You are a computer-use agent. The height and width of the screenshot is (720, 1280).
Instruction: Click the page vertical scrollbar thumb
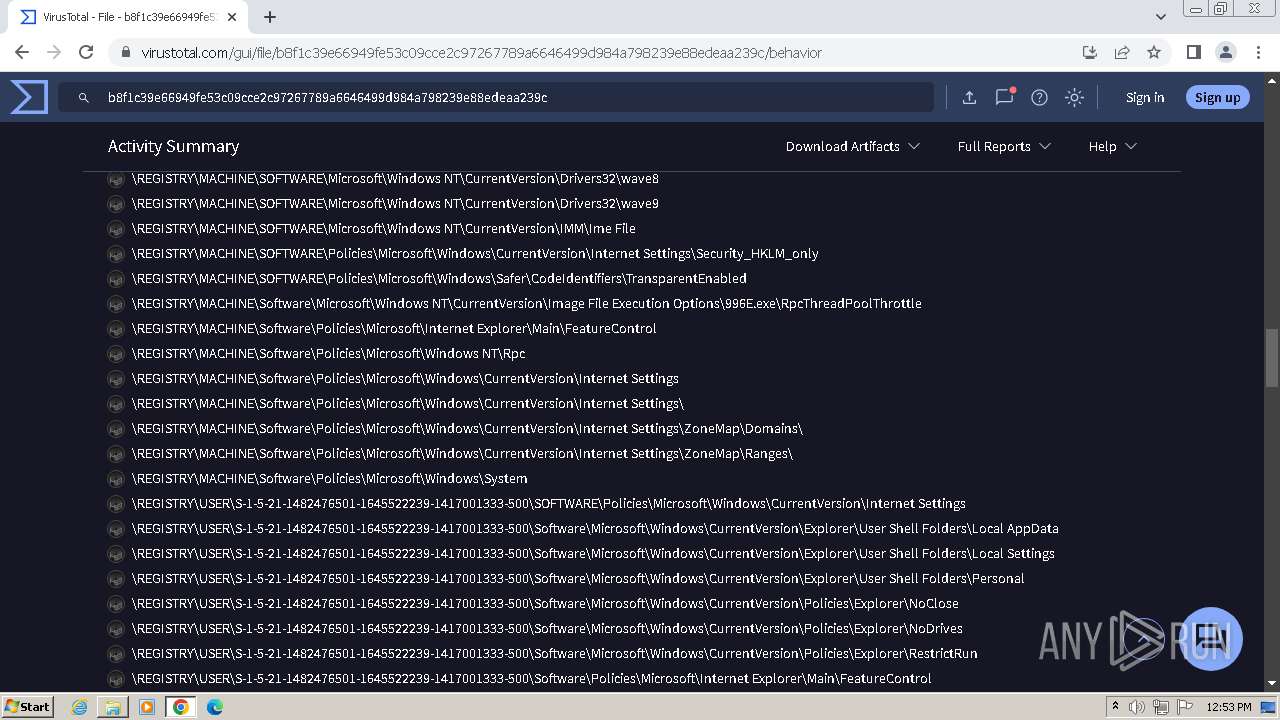click(x=1272, y=358)
